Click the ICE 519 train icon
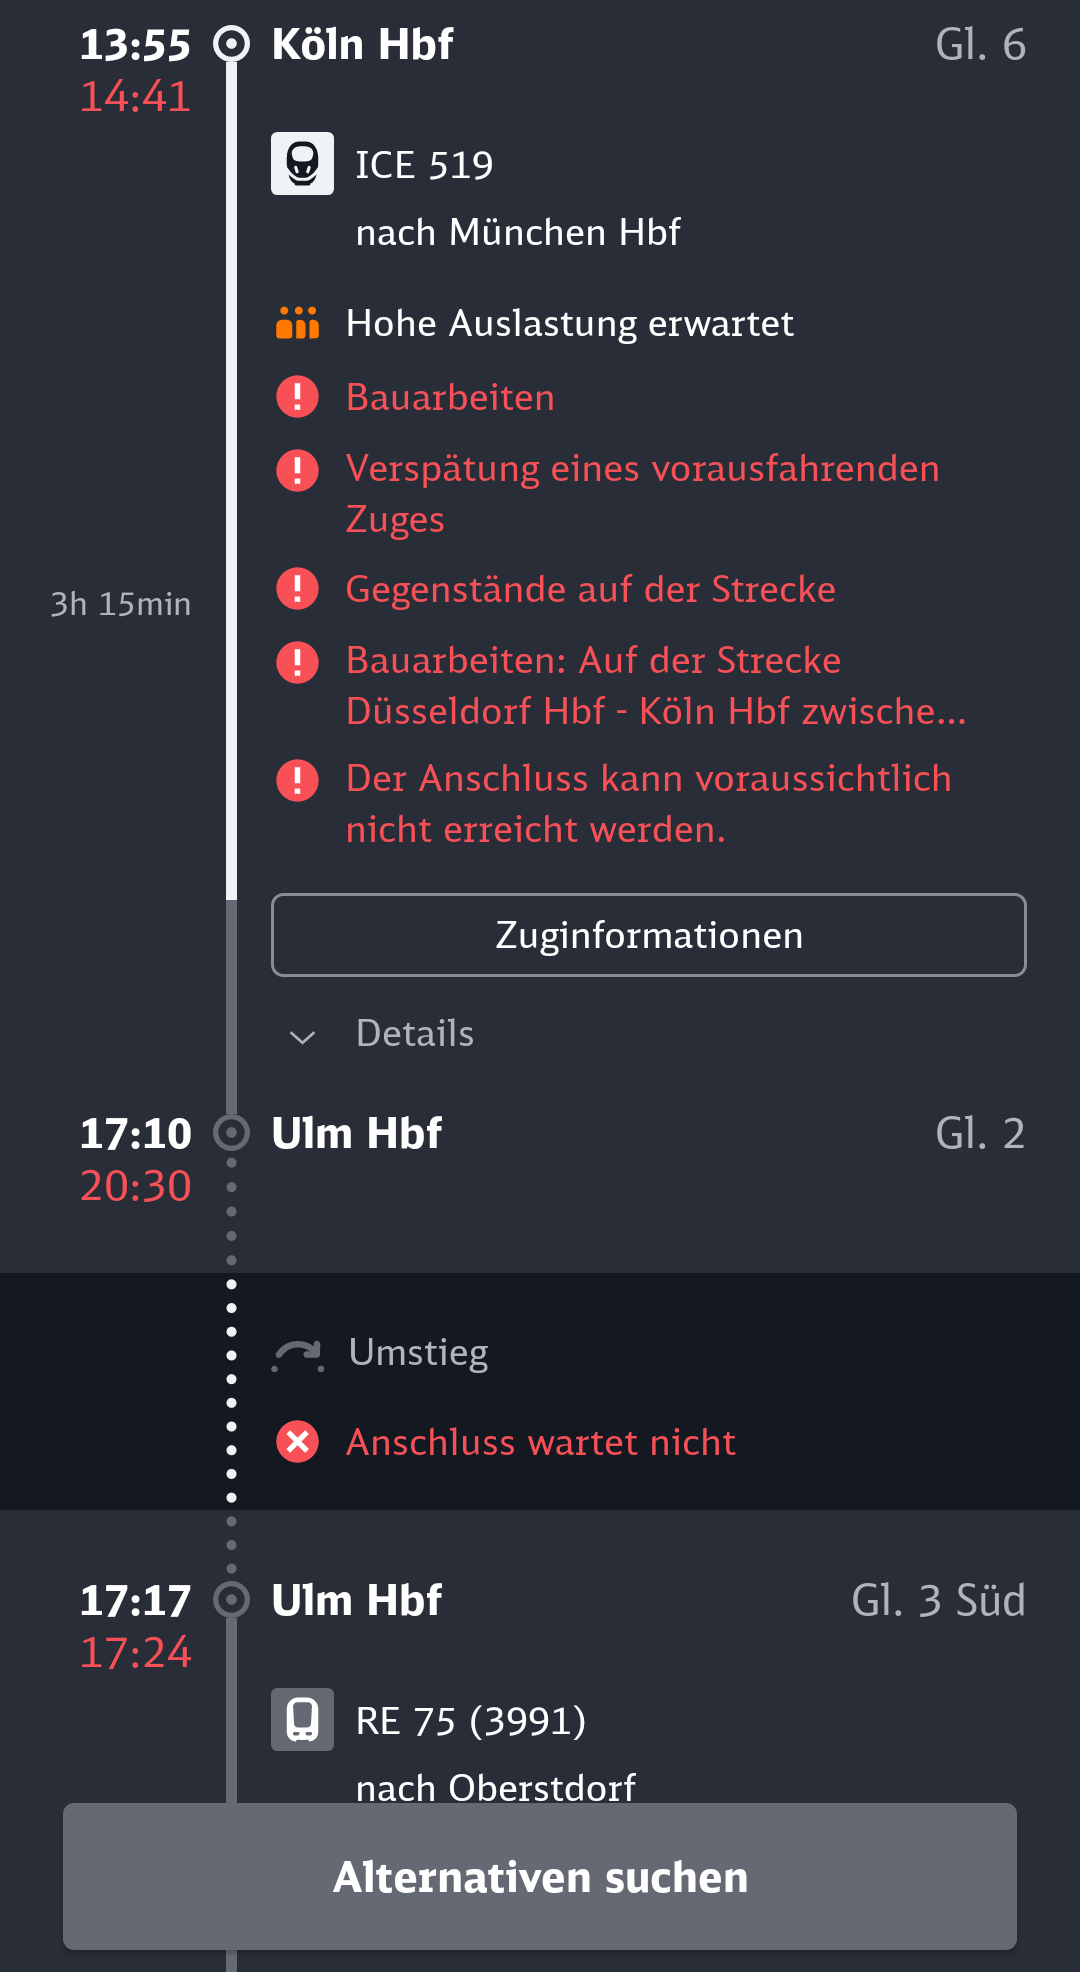This screenshot has width=1080, height=1972. tap(302, 164)
